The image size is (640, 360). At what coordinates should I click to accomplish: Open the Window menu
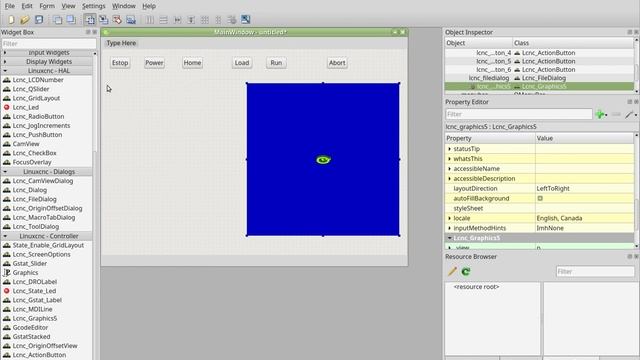[x=124, y=6]
